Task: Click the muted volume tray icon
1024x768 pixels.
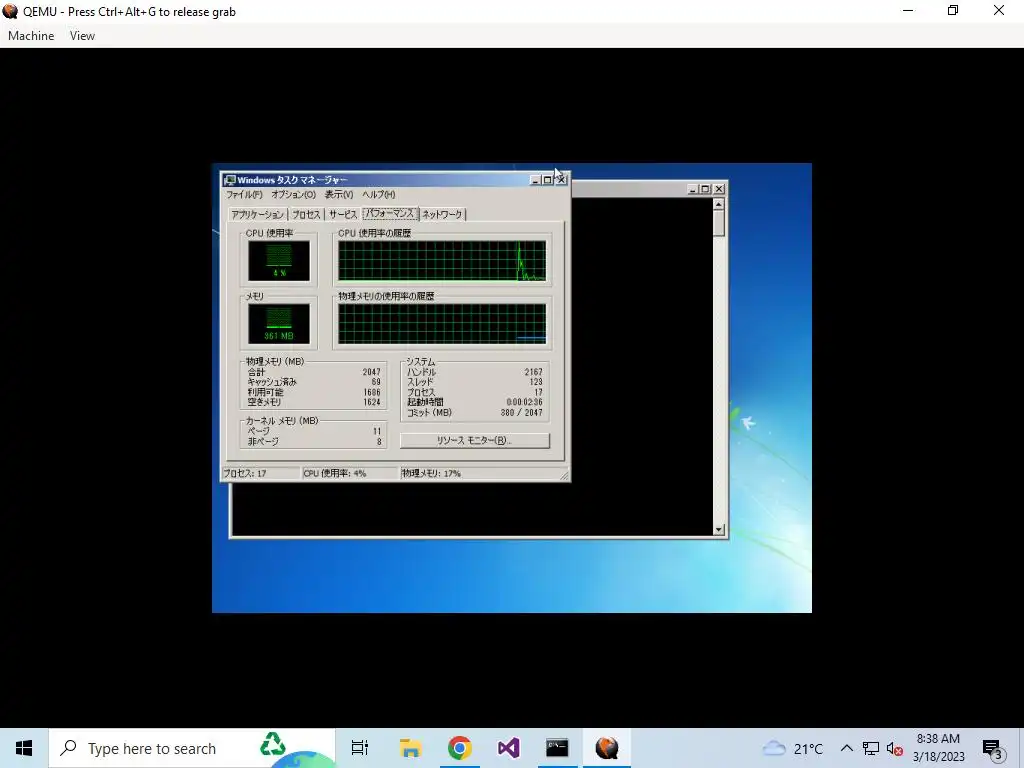Action: (x=895, y=748)
